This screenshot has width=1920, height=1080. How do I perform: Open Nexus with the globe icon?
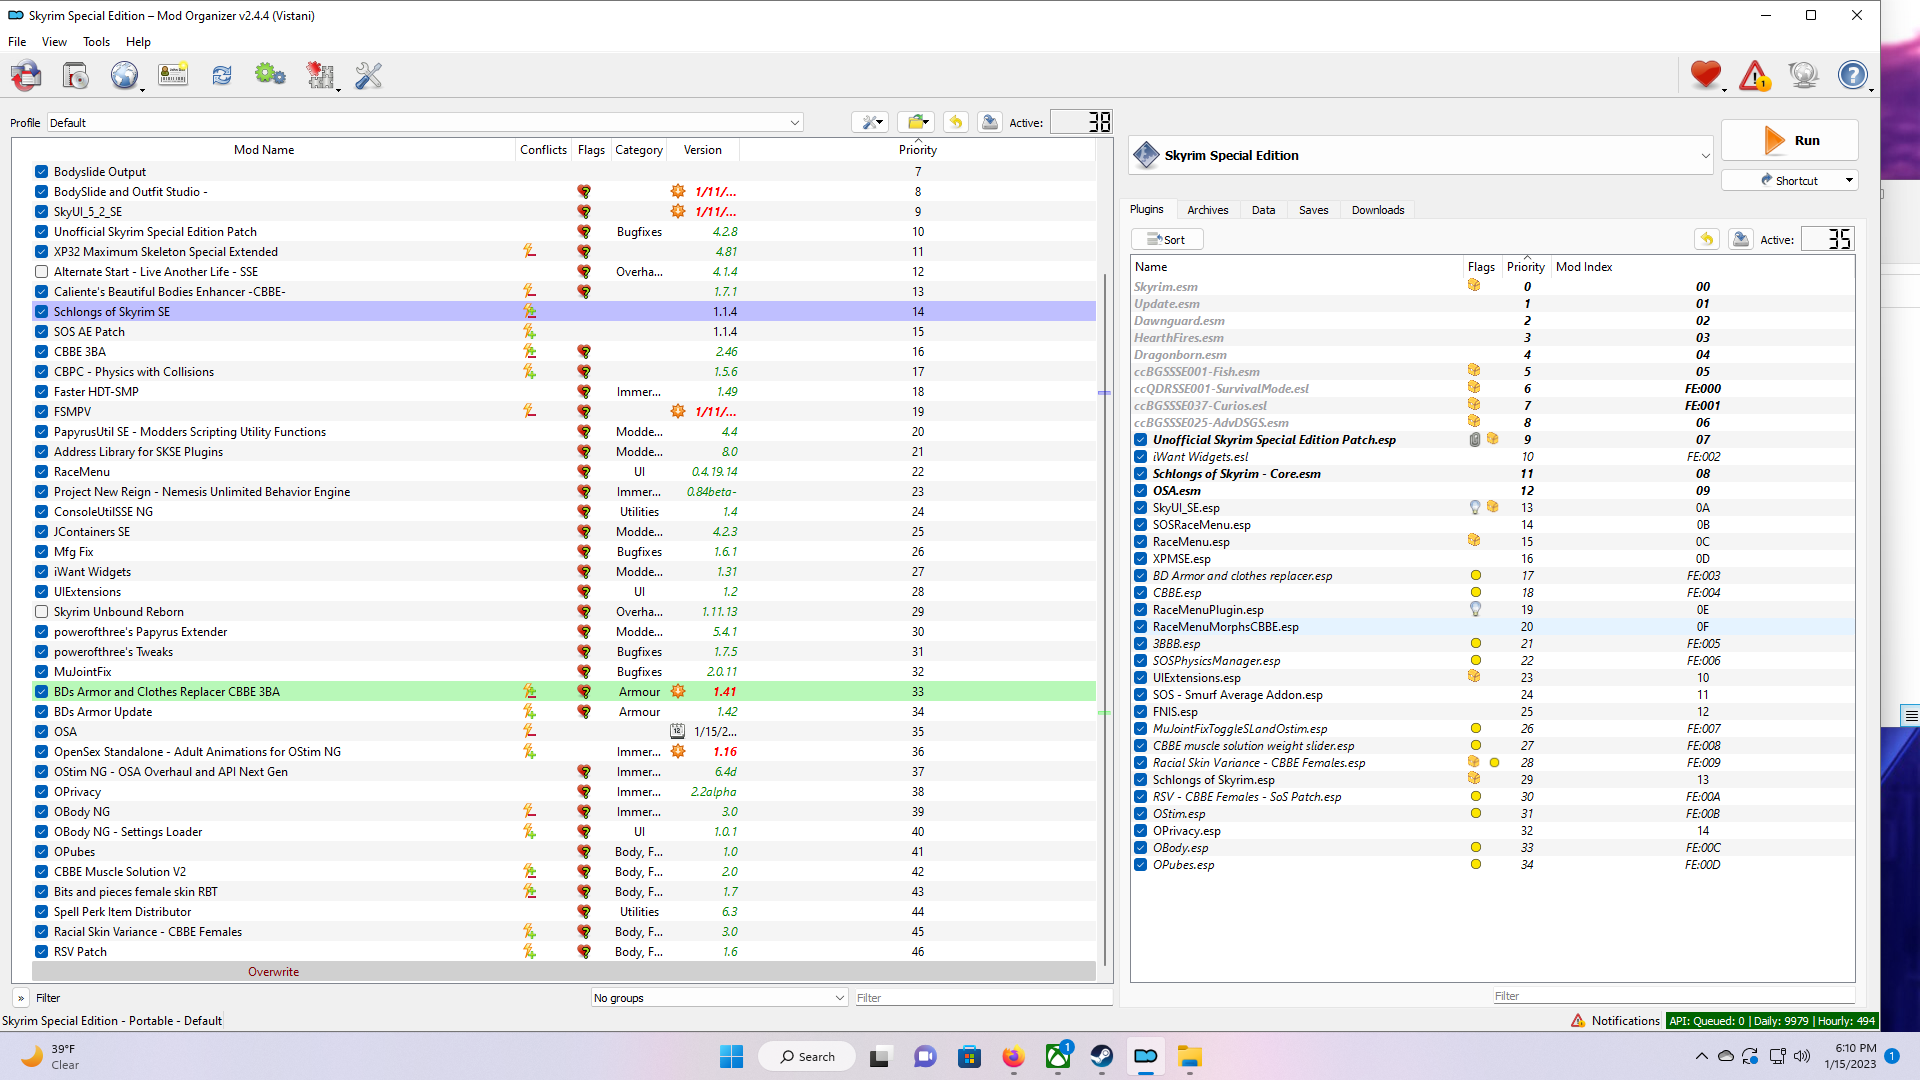click(124, 75)
